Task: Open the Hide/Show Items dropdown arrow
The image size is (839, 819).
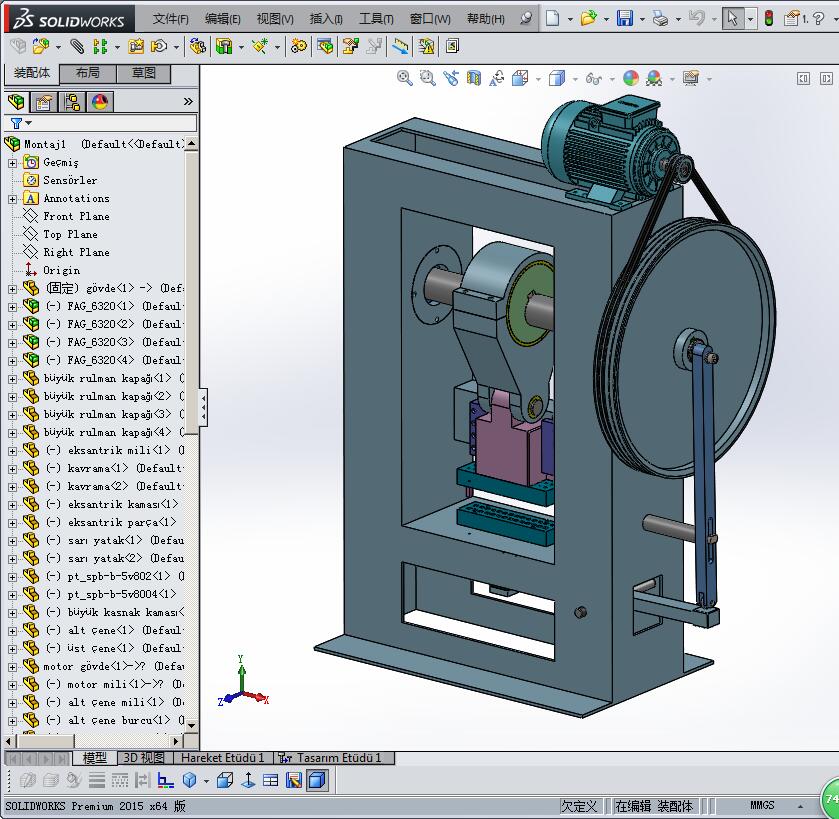Action: 612,79
